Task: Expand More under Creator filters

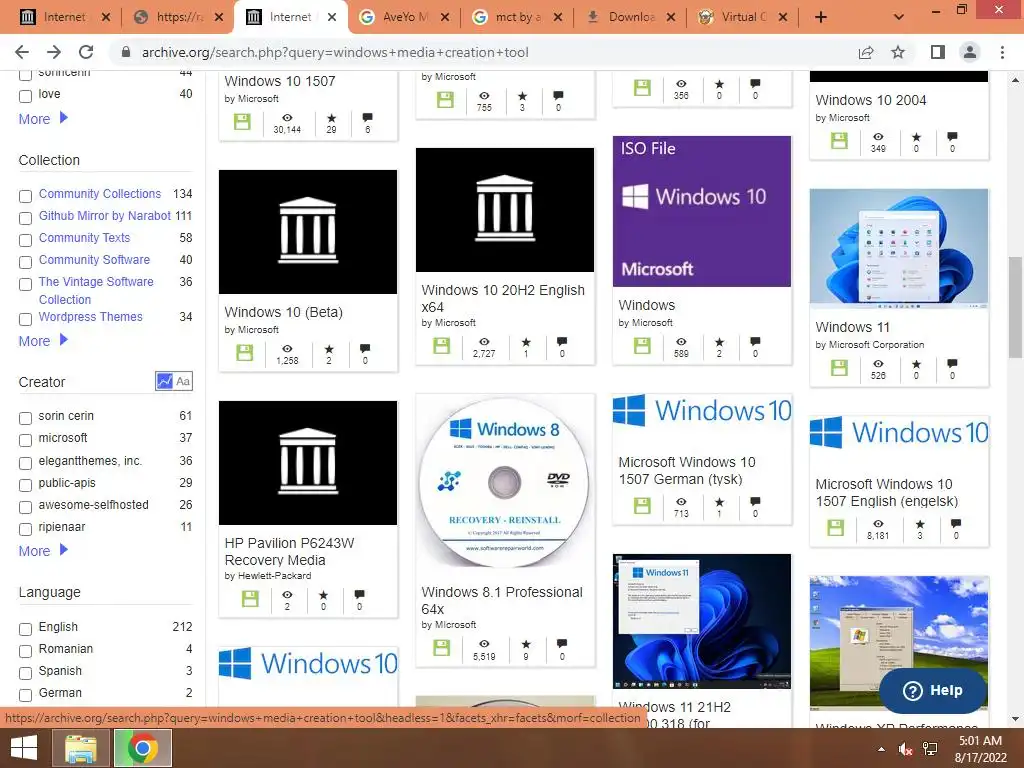Action: [43, 551]
